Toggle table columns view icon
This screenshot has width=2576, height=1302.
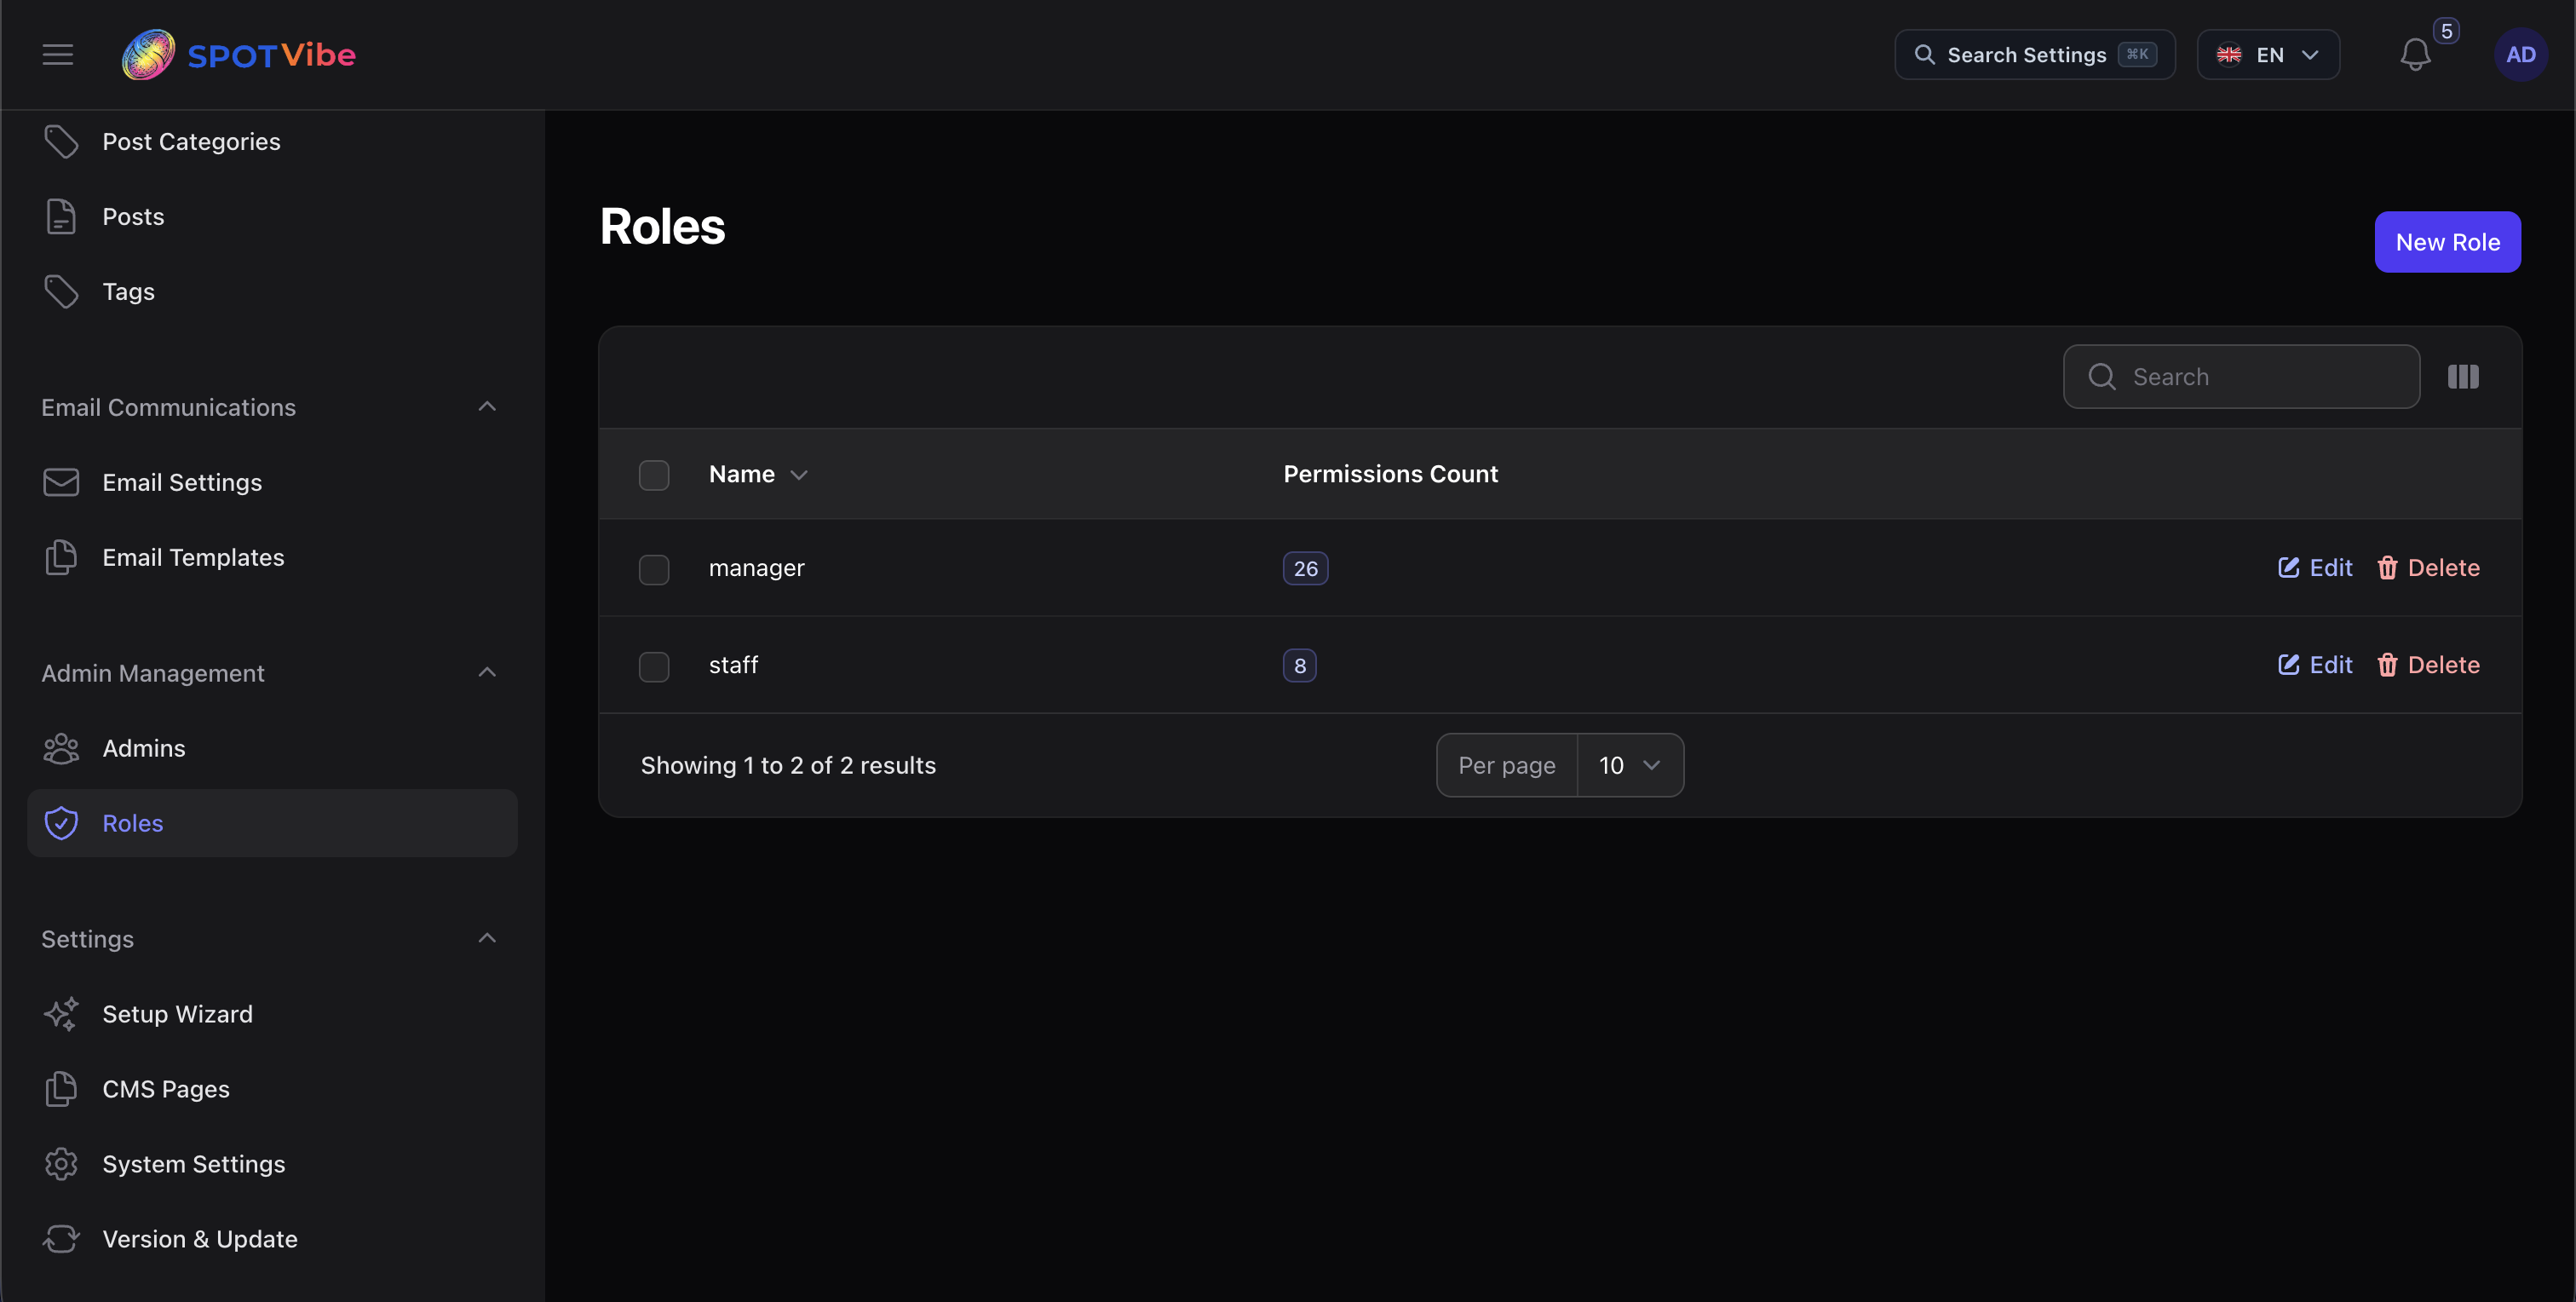[2463, 377]
